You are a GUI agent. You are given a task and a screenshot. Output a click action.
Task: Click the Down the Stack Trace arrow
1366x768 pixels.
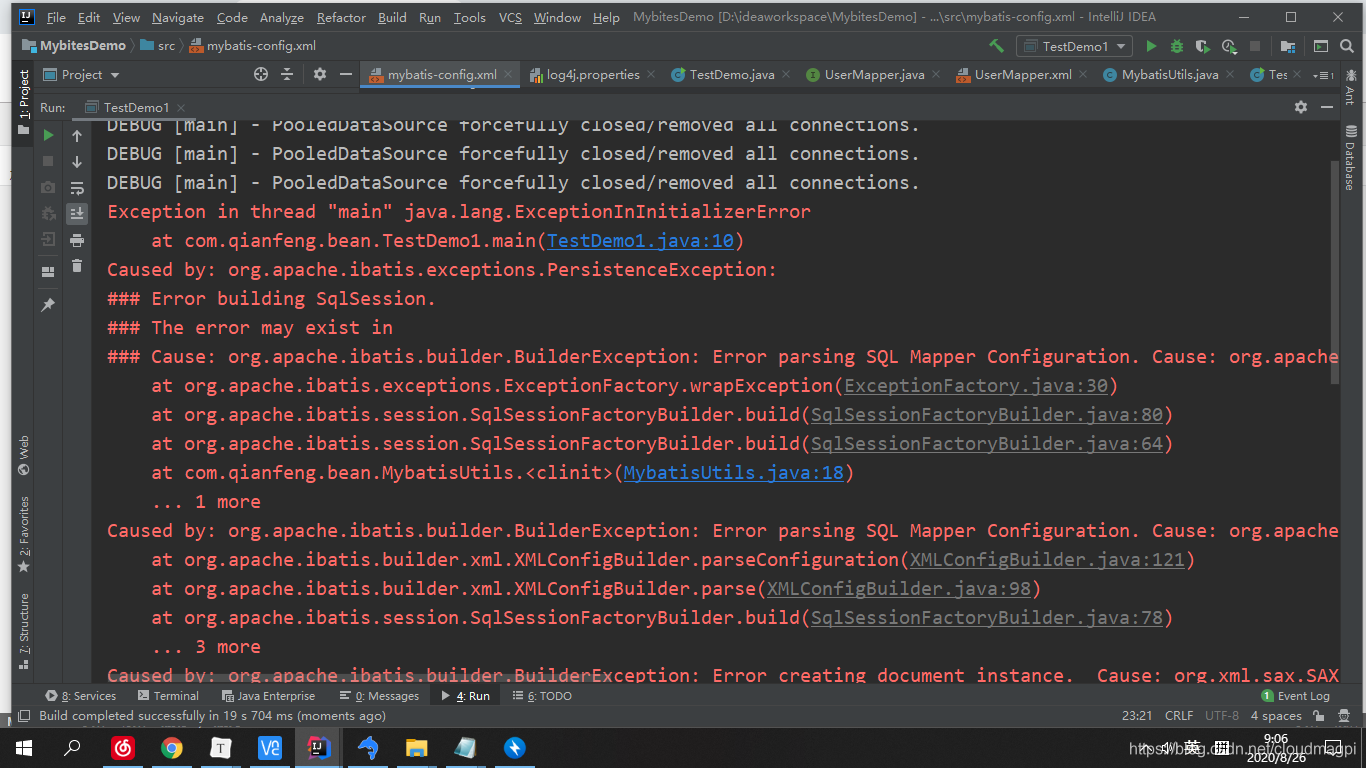pyautogui.click(x=77, y=161)
